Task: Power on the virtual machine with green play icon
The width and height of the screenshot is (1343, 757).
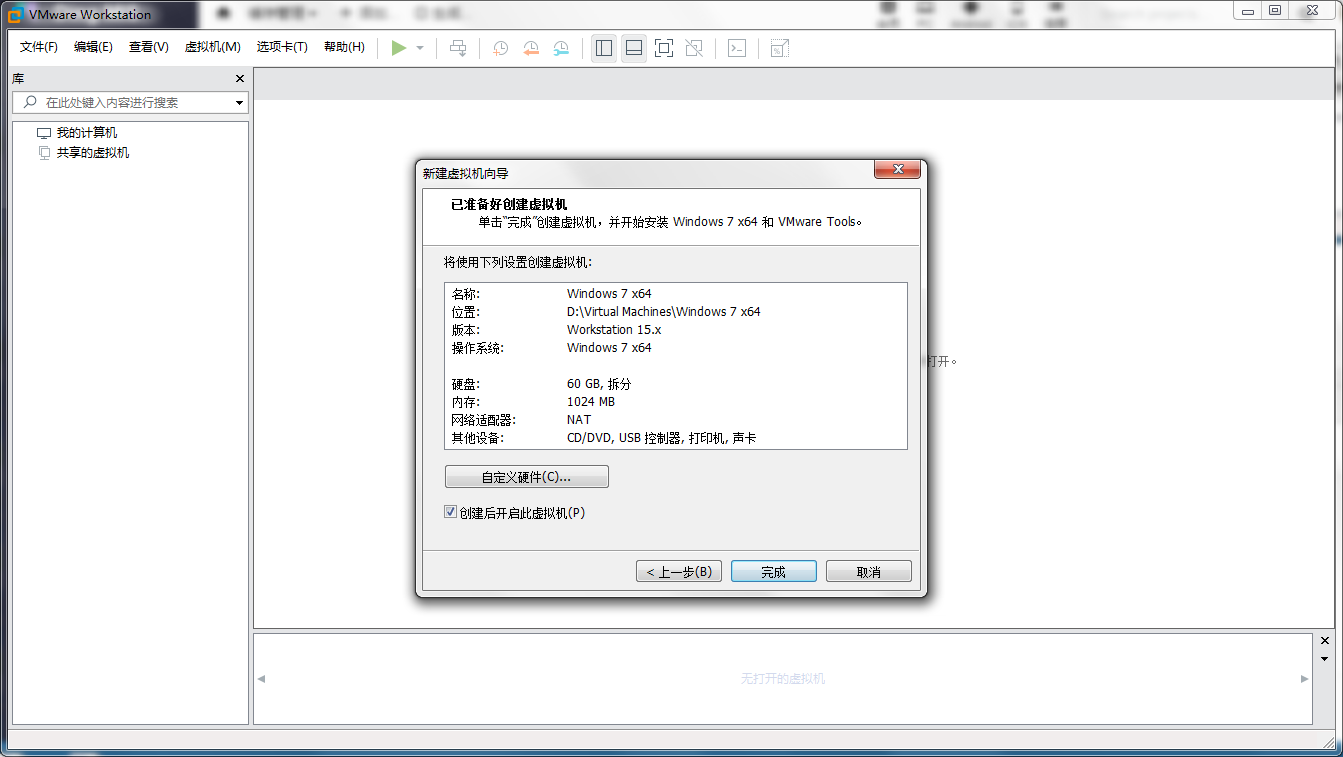Action: [x=399, y=48]
